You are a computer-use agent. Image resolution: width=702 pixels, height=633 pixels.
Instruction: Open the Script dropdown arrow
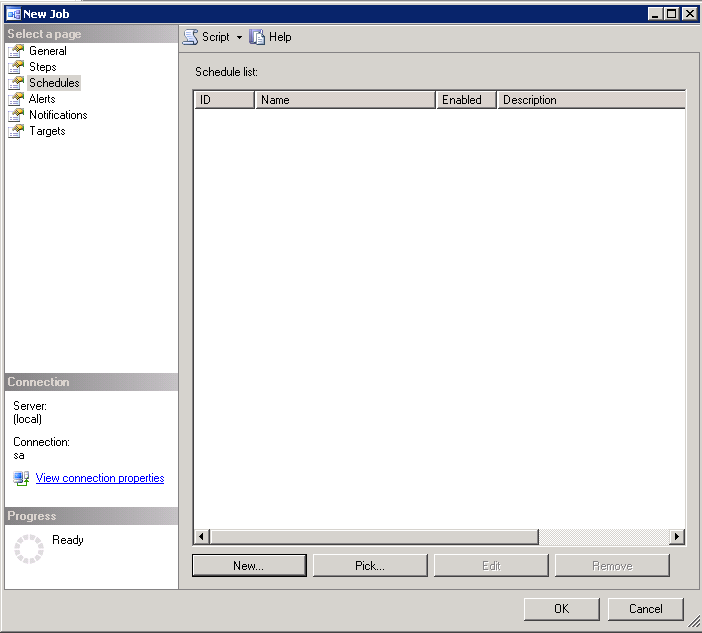[239, 37]
